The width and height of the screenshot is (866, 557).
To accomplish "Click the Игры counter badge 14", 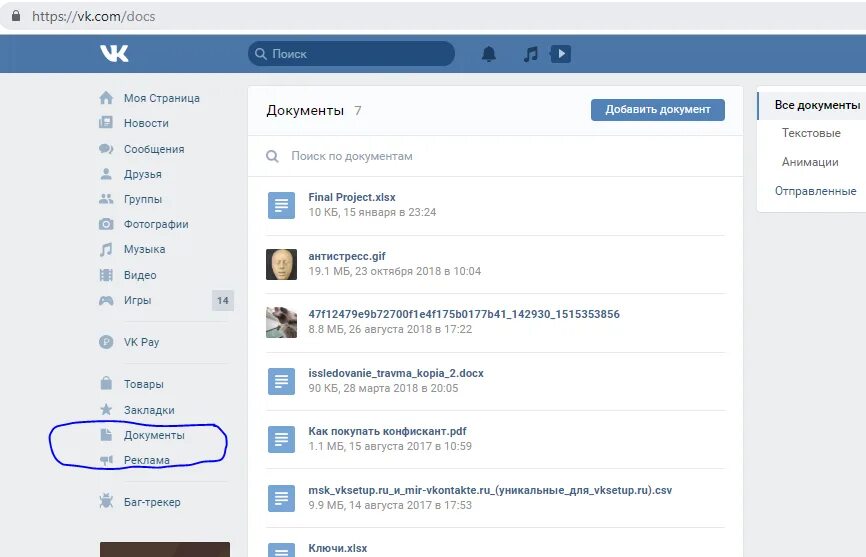I will (223, 300).
